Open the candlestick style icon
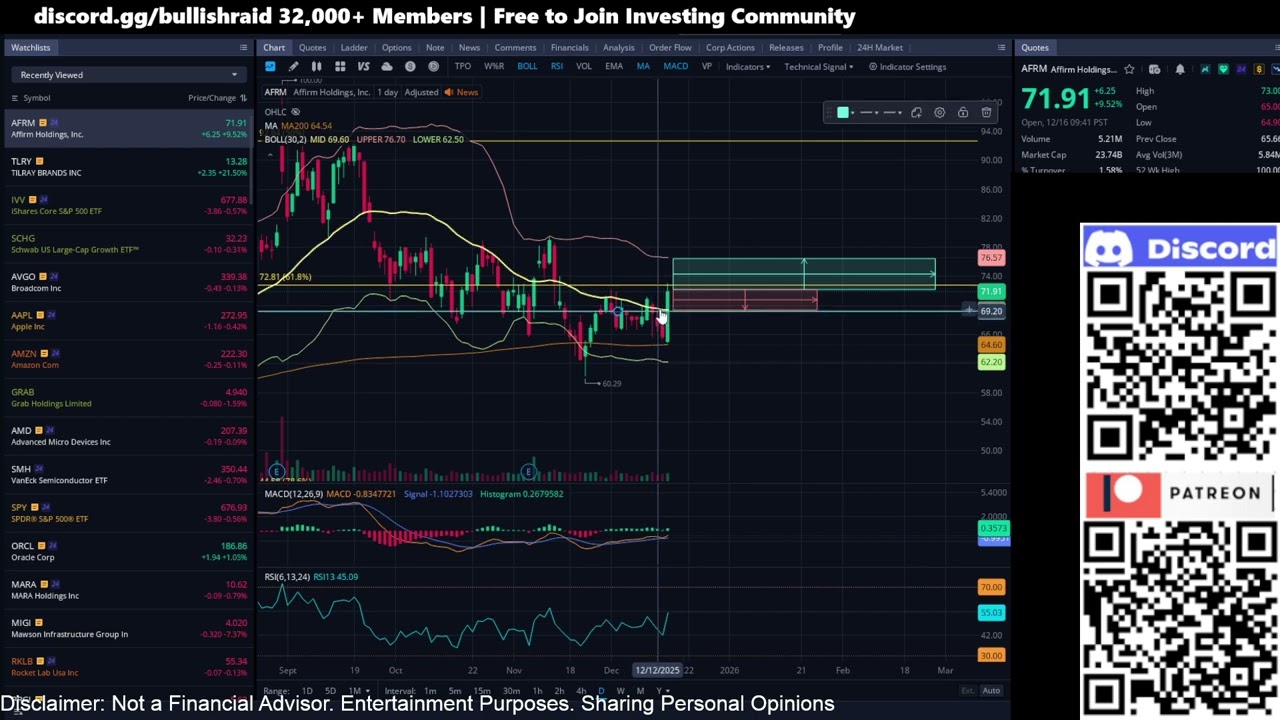The image size is (1280, 720). [316, 67]
